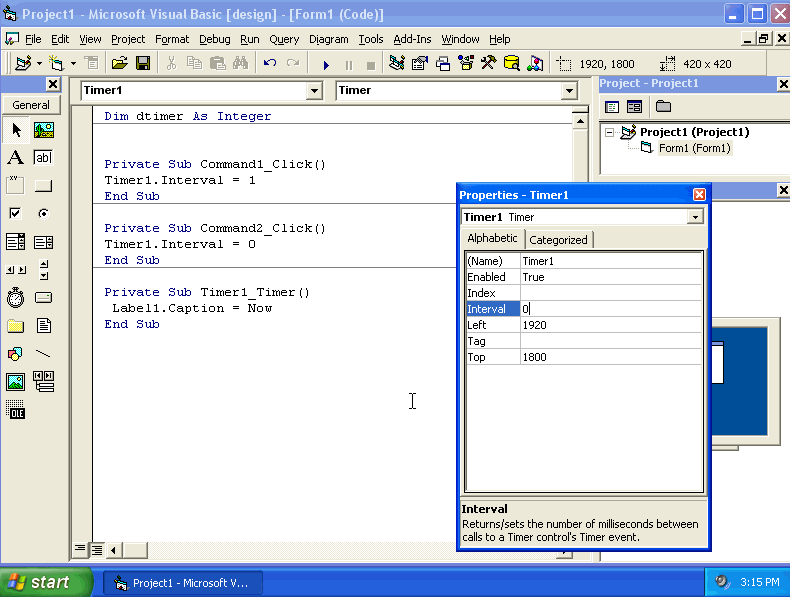Switch to the Categorized properties tab

pos(558,240)
